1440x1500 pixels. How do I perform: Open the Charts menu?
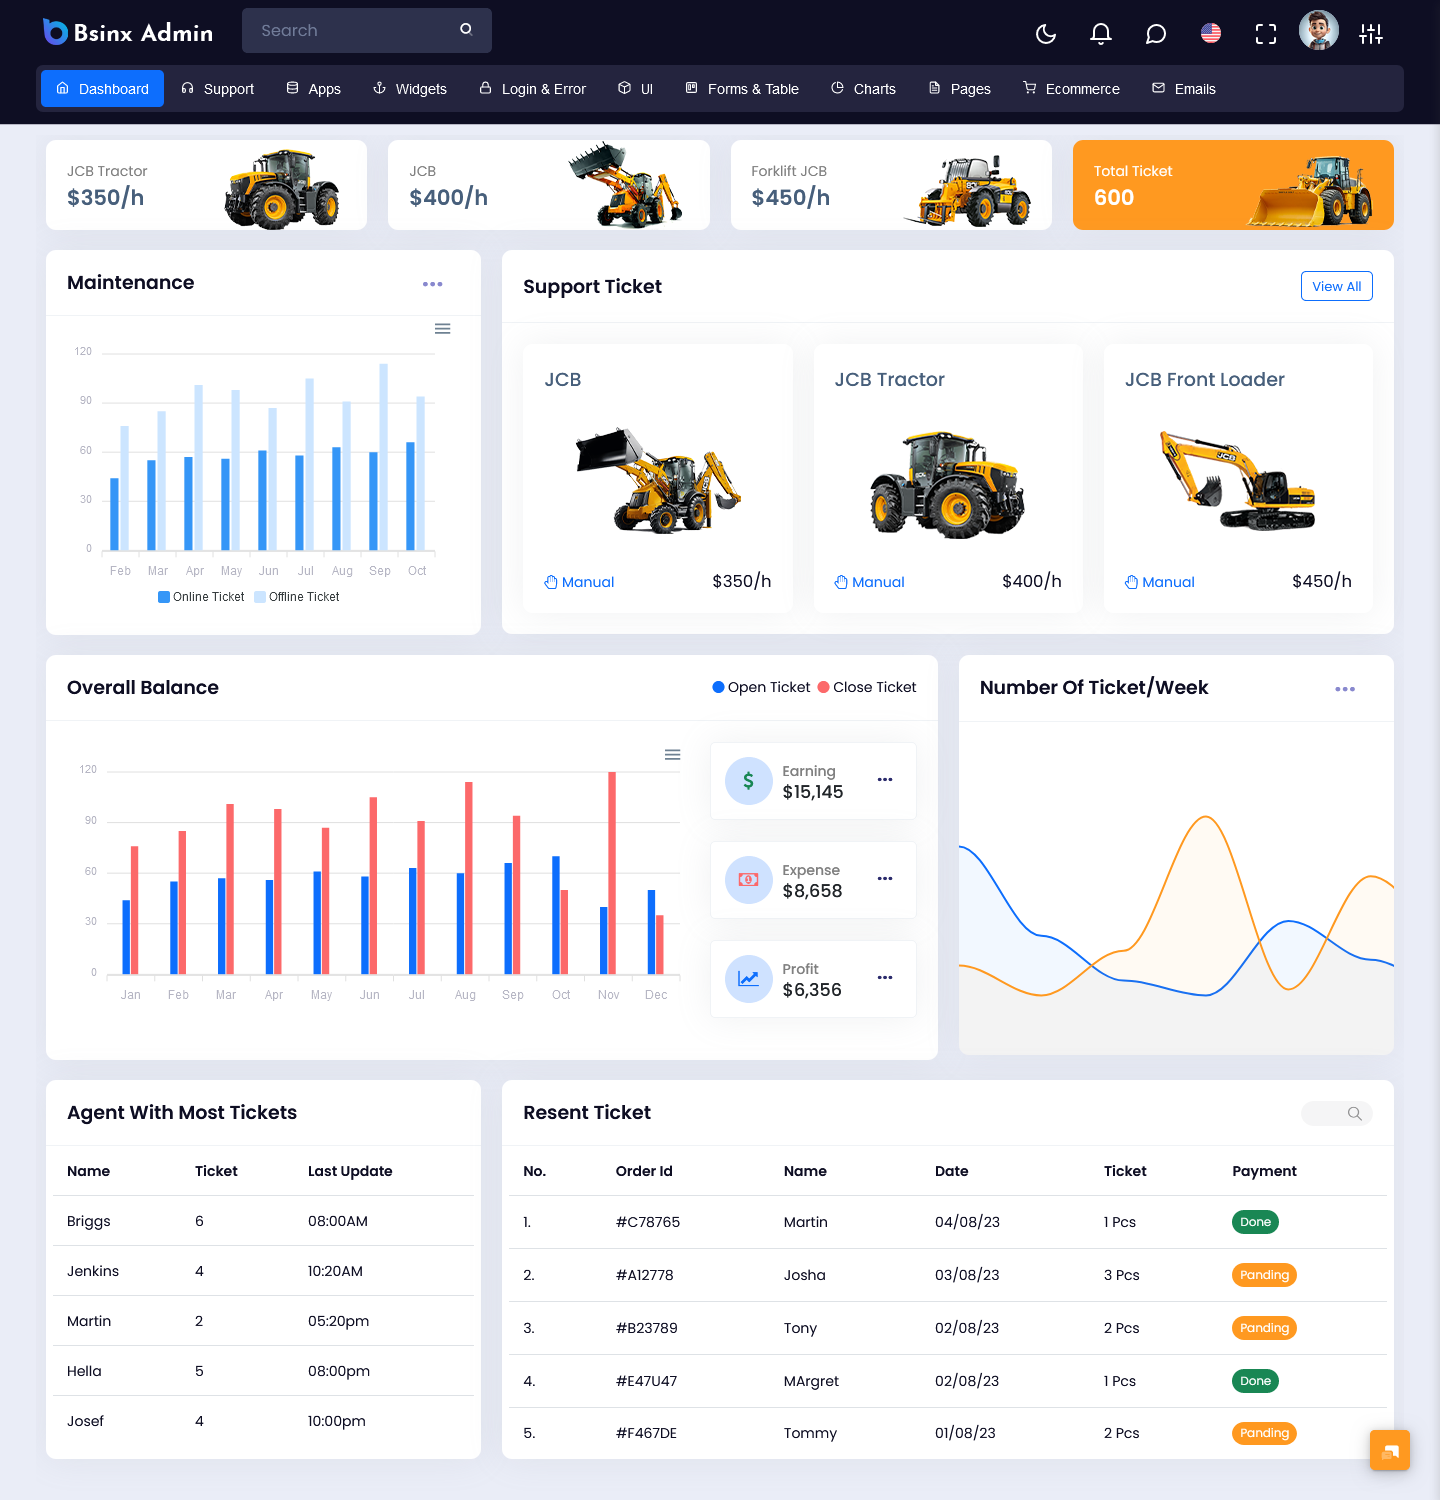[x=863, y=89]
